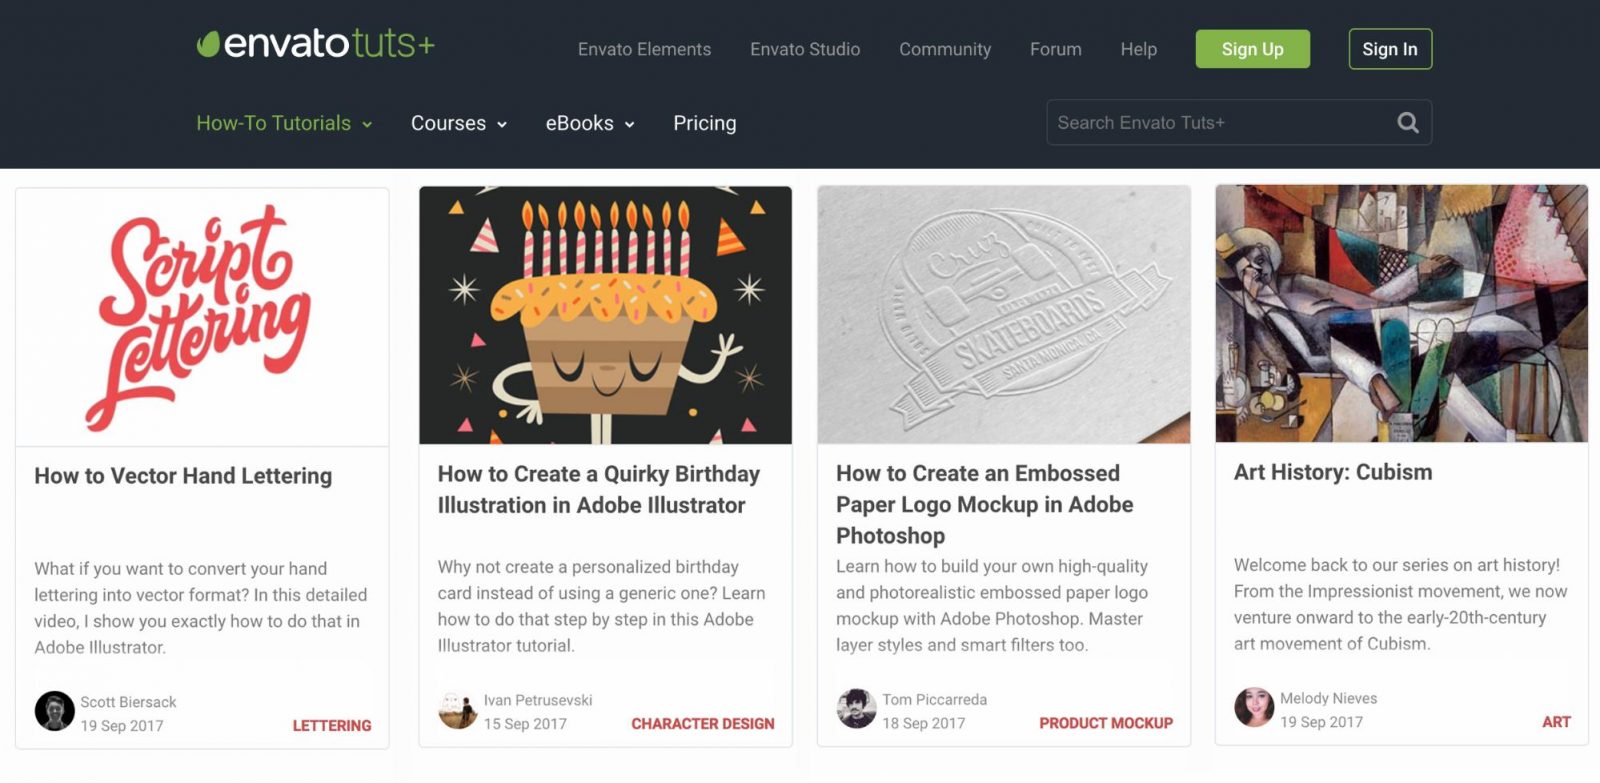This screenshot has width=1600, height=783.
Task: Open Ivan Petrusevski's author avatar
Action: pyautogui.click(x=458, y=709)
